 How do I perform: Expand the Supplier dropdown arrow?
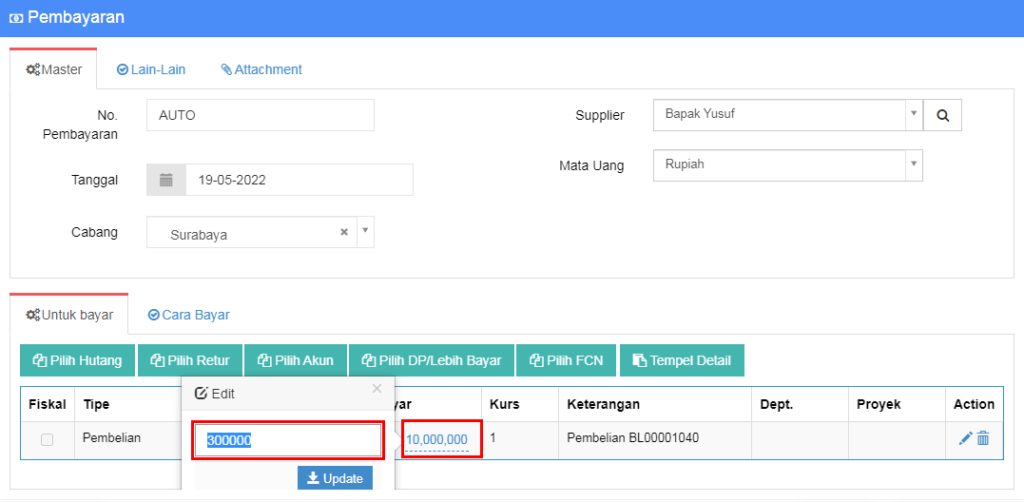(x=913, y=114)
